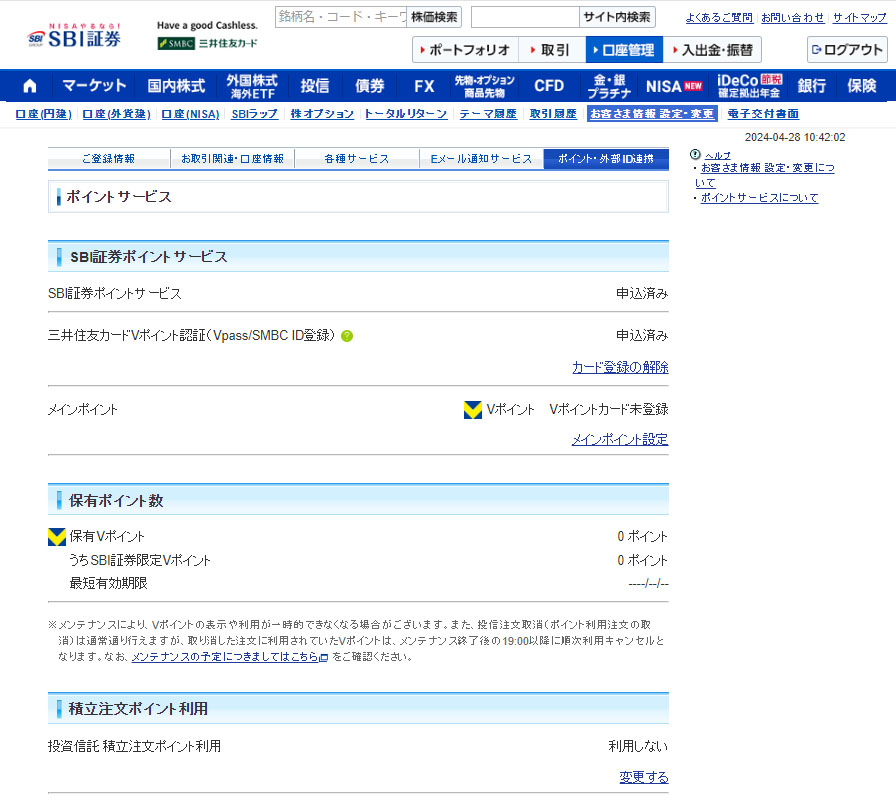
Task: Type in the 銘柄名・コード search field
Action: pos(340,17)
